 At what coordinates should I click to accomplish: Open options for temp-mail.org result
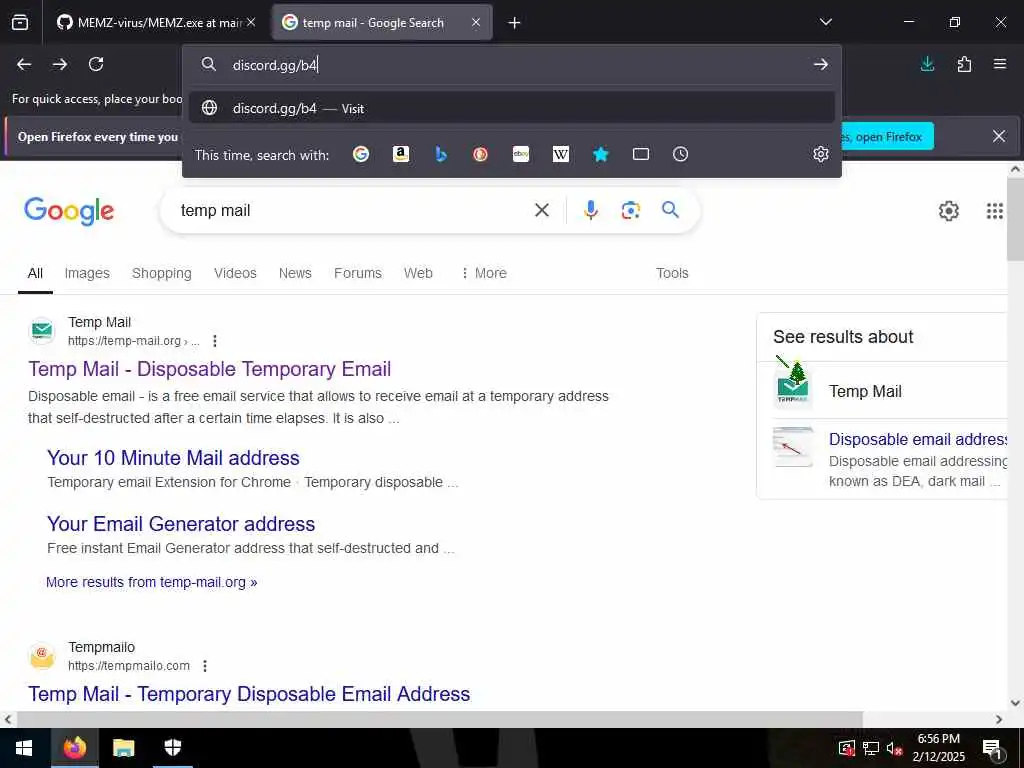coord(215,341)
